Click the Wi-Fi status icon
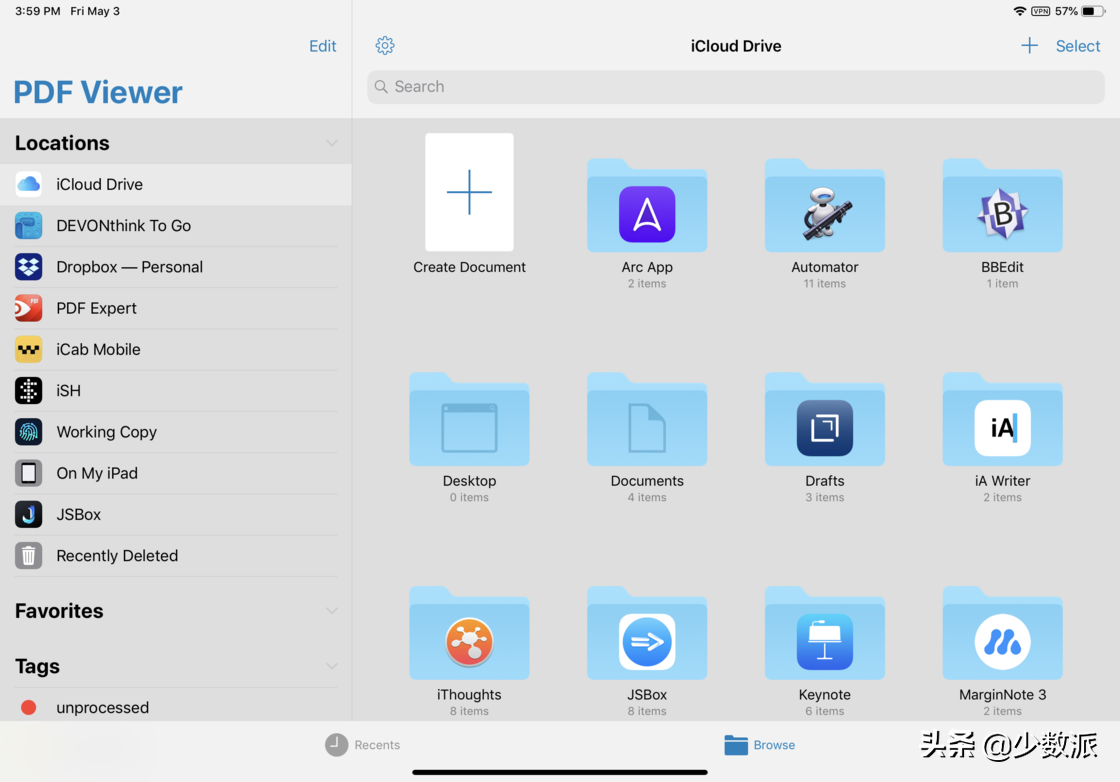This screenshot has height=782, width=1120. click(x=1020, y=11)
